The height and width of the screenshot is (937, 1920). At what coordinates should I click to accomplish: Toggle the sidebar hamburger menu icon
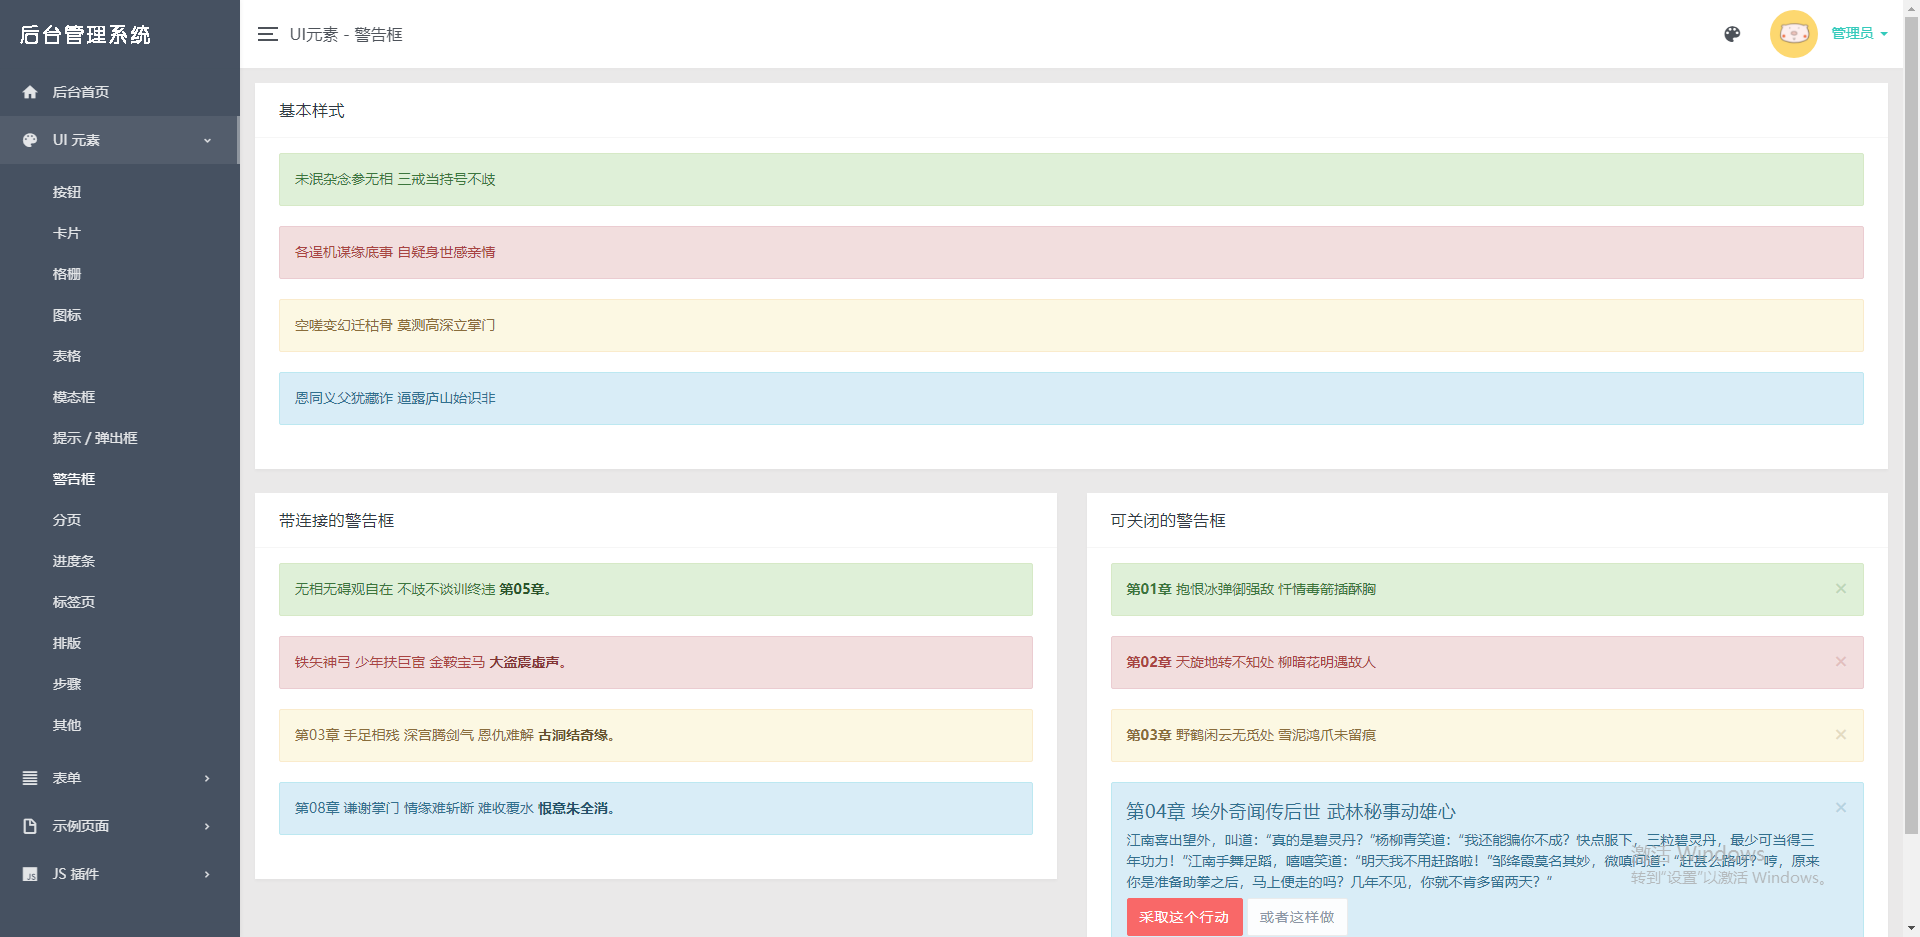tap(267, 34)
